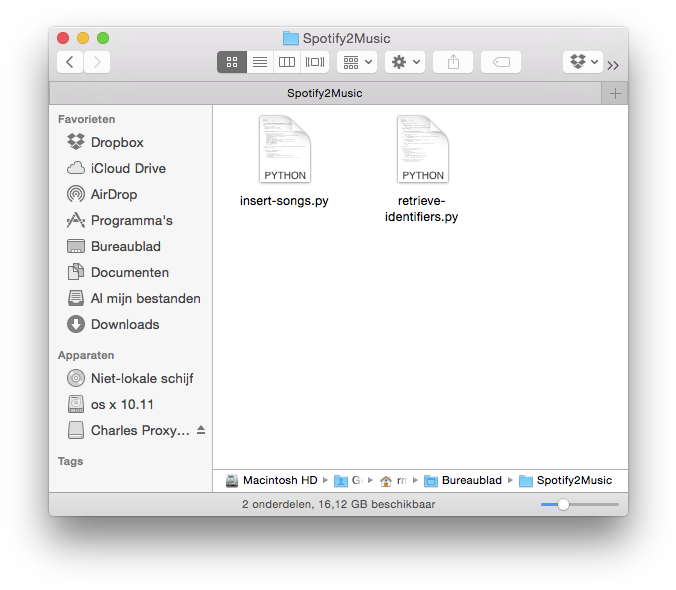Minimize the window with yellow button

[x=83, y=38]
